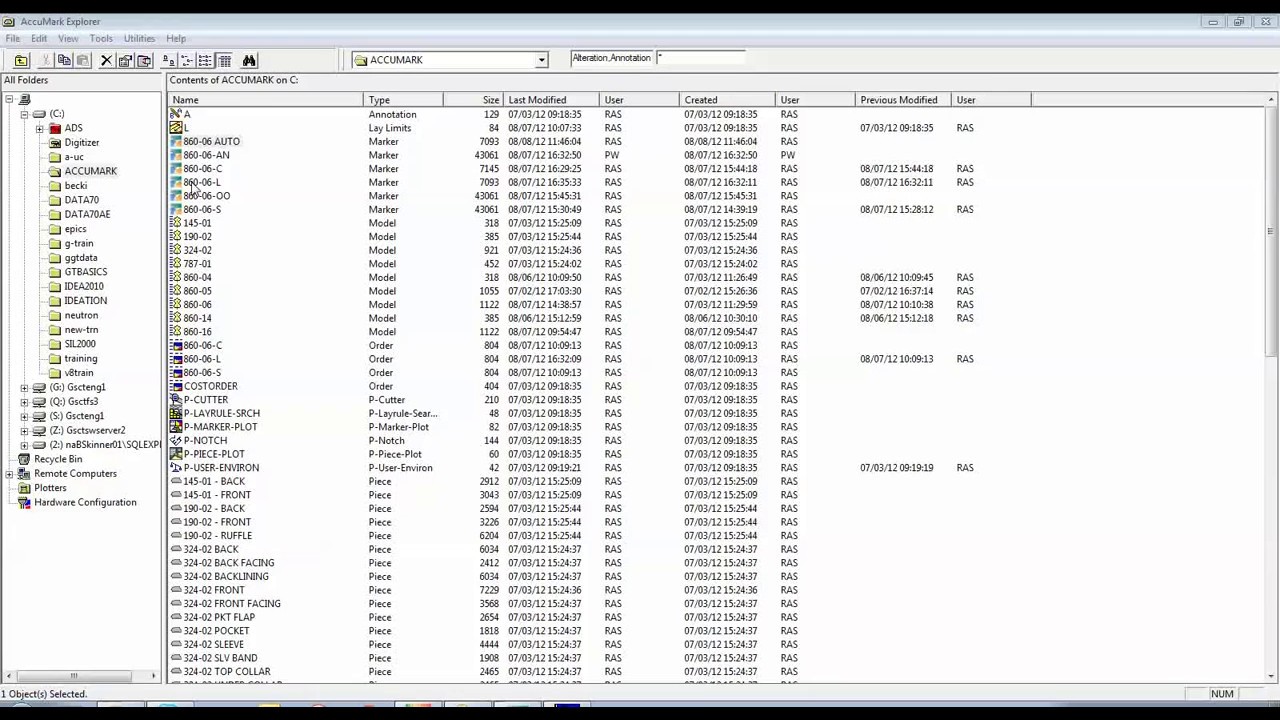1280x720 pixels.
Task: Select the GTBASICS folder
Action: (x=86, y=272)
